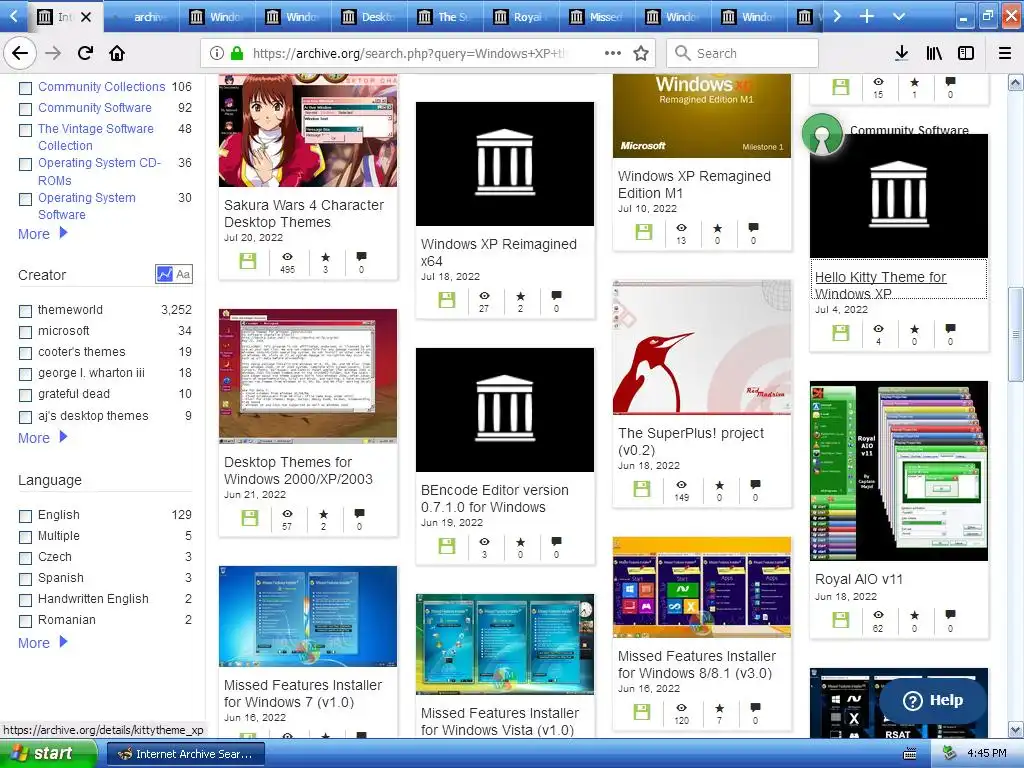Open the browser home page
This screenshot has height=768, width=1024.
[x=117, y=53]
